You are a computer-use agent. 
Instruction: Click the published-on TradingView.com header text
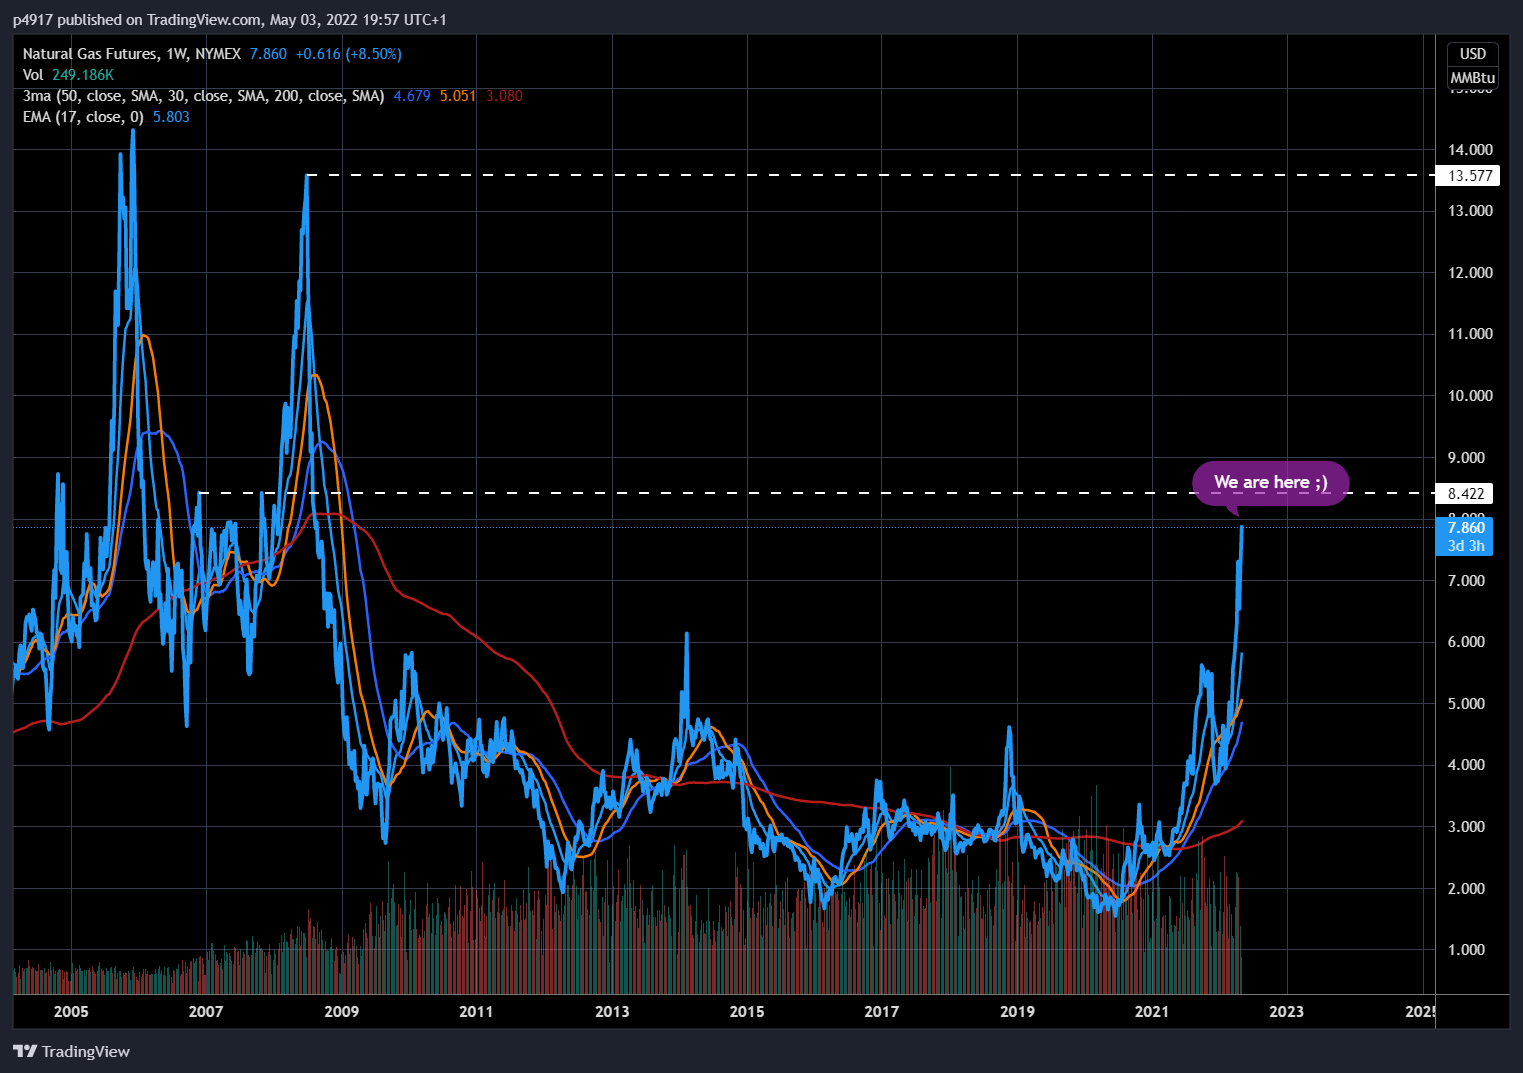click(x=229, y=20)
